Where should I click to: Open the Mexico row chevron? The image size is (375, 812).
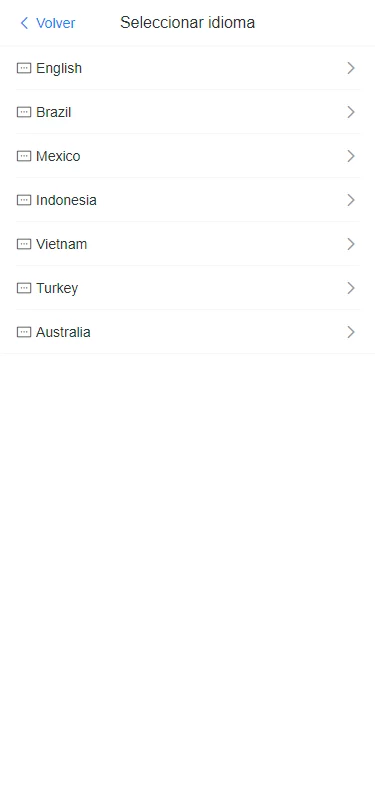(x=351, y=156)
